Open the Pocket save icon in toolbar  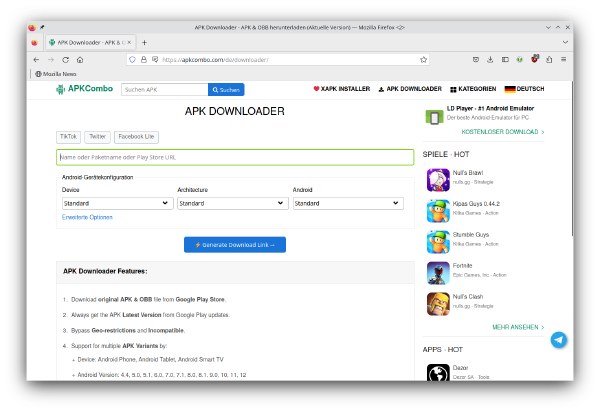[x=476, y=59]
